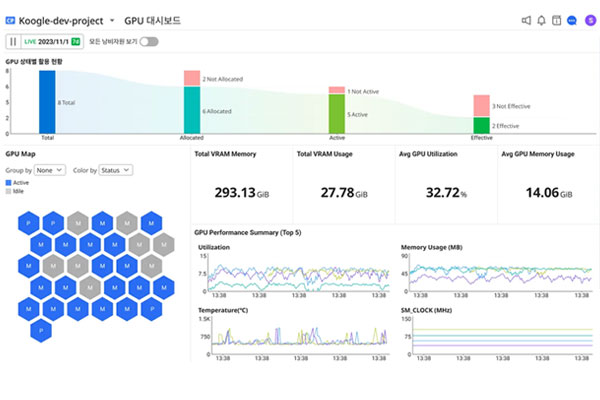Open the blue chat bubble icon

[x=571, y=20]
